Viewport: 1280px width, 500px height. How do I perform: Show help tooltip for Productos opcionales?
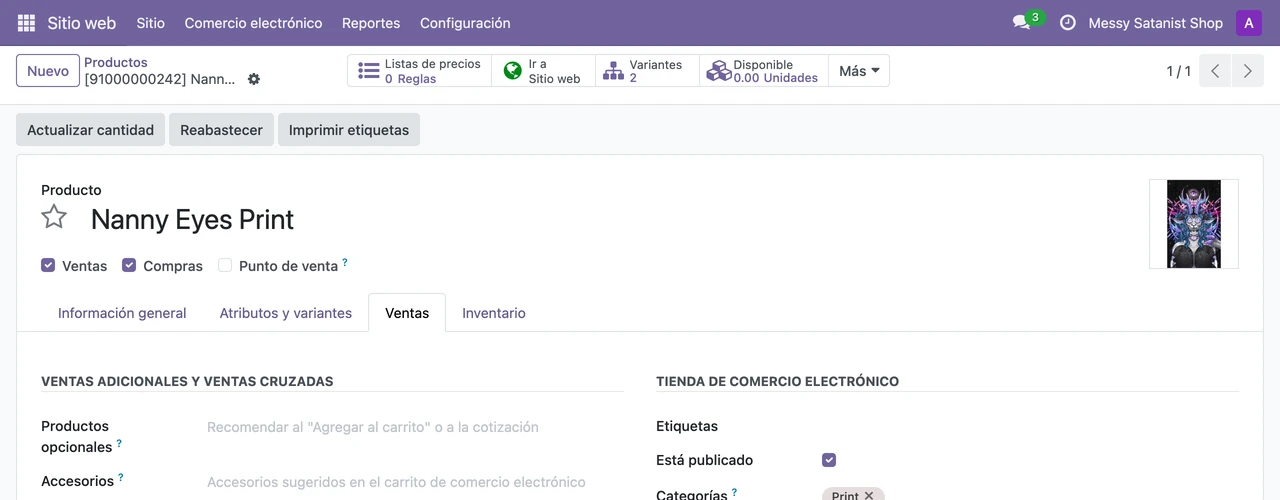[119, 443]
